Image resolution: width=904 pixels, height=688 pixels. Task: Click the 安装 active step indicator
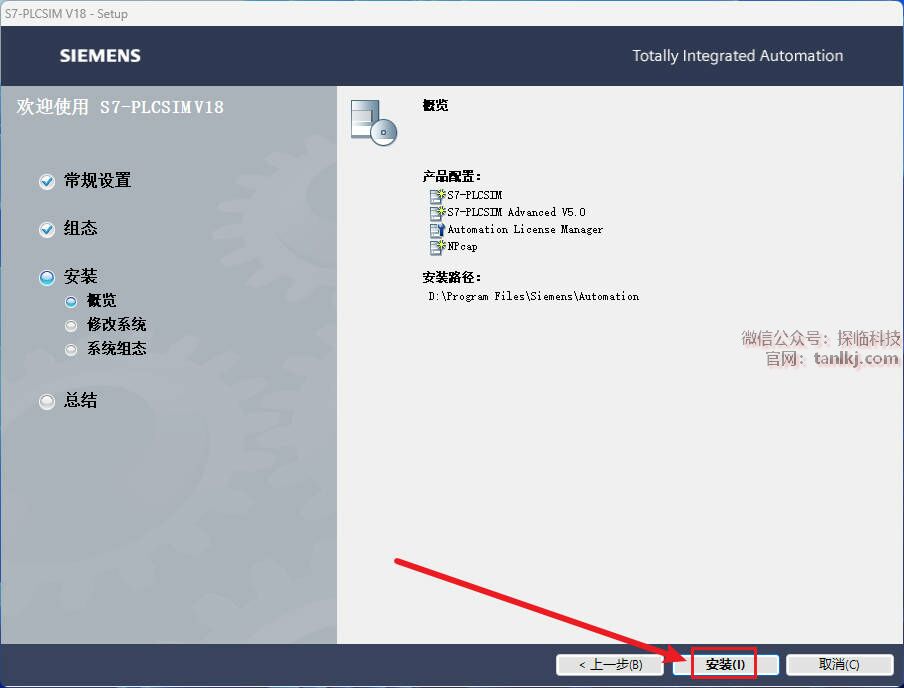[x=47, y=277]
